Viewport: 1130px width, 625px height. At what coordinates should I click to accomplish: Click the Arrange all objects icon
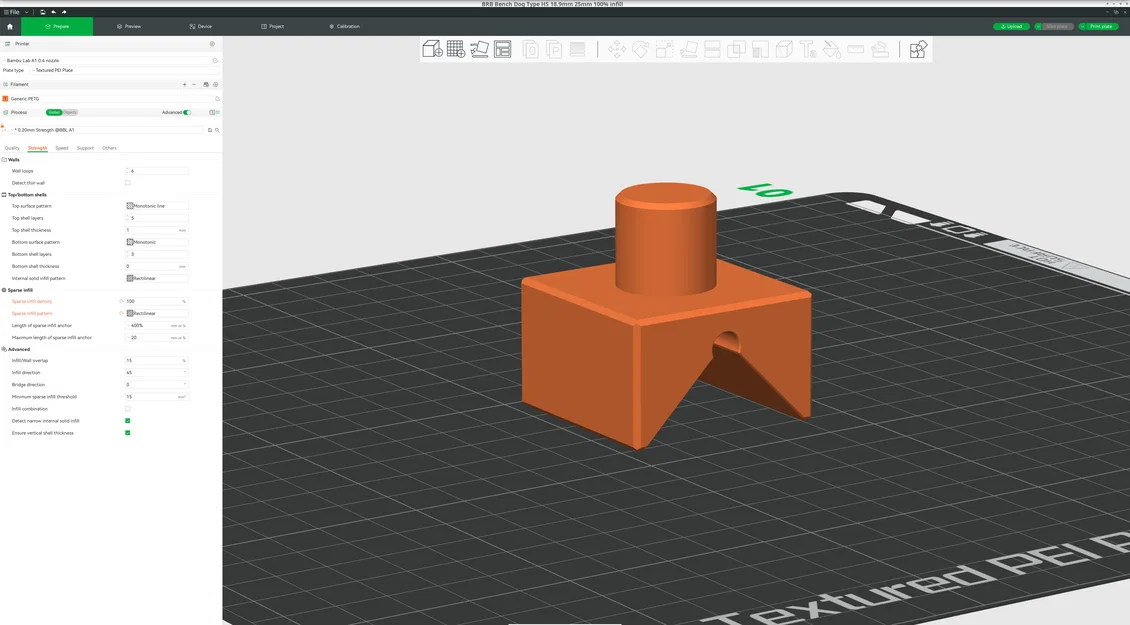coord(503,49)
